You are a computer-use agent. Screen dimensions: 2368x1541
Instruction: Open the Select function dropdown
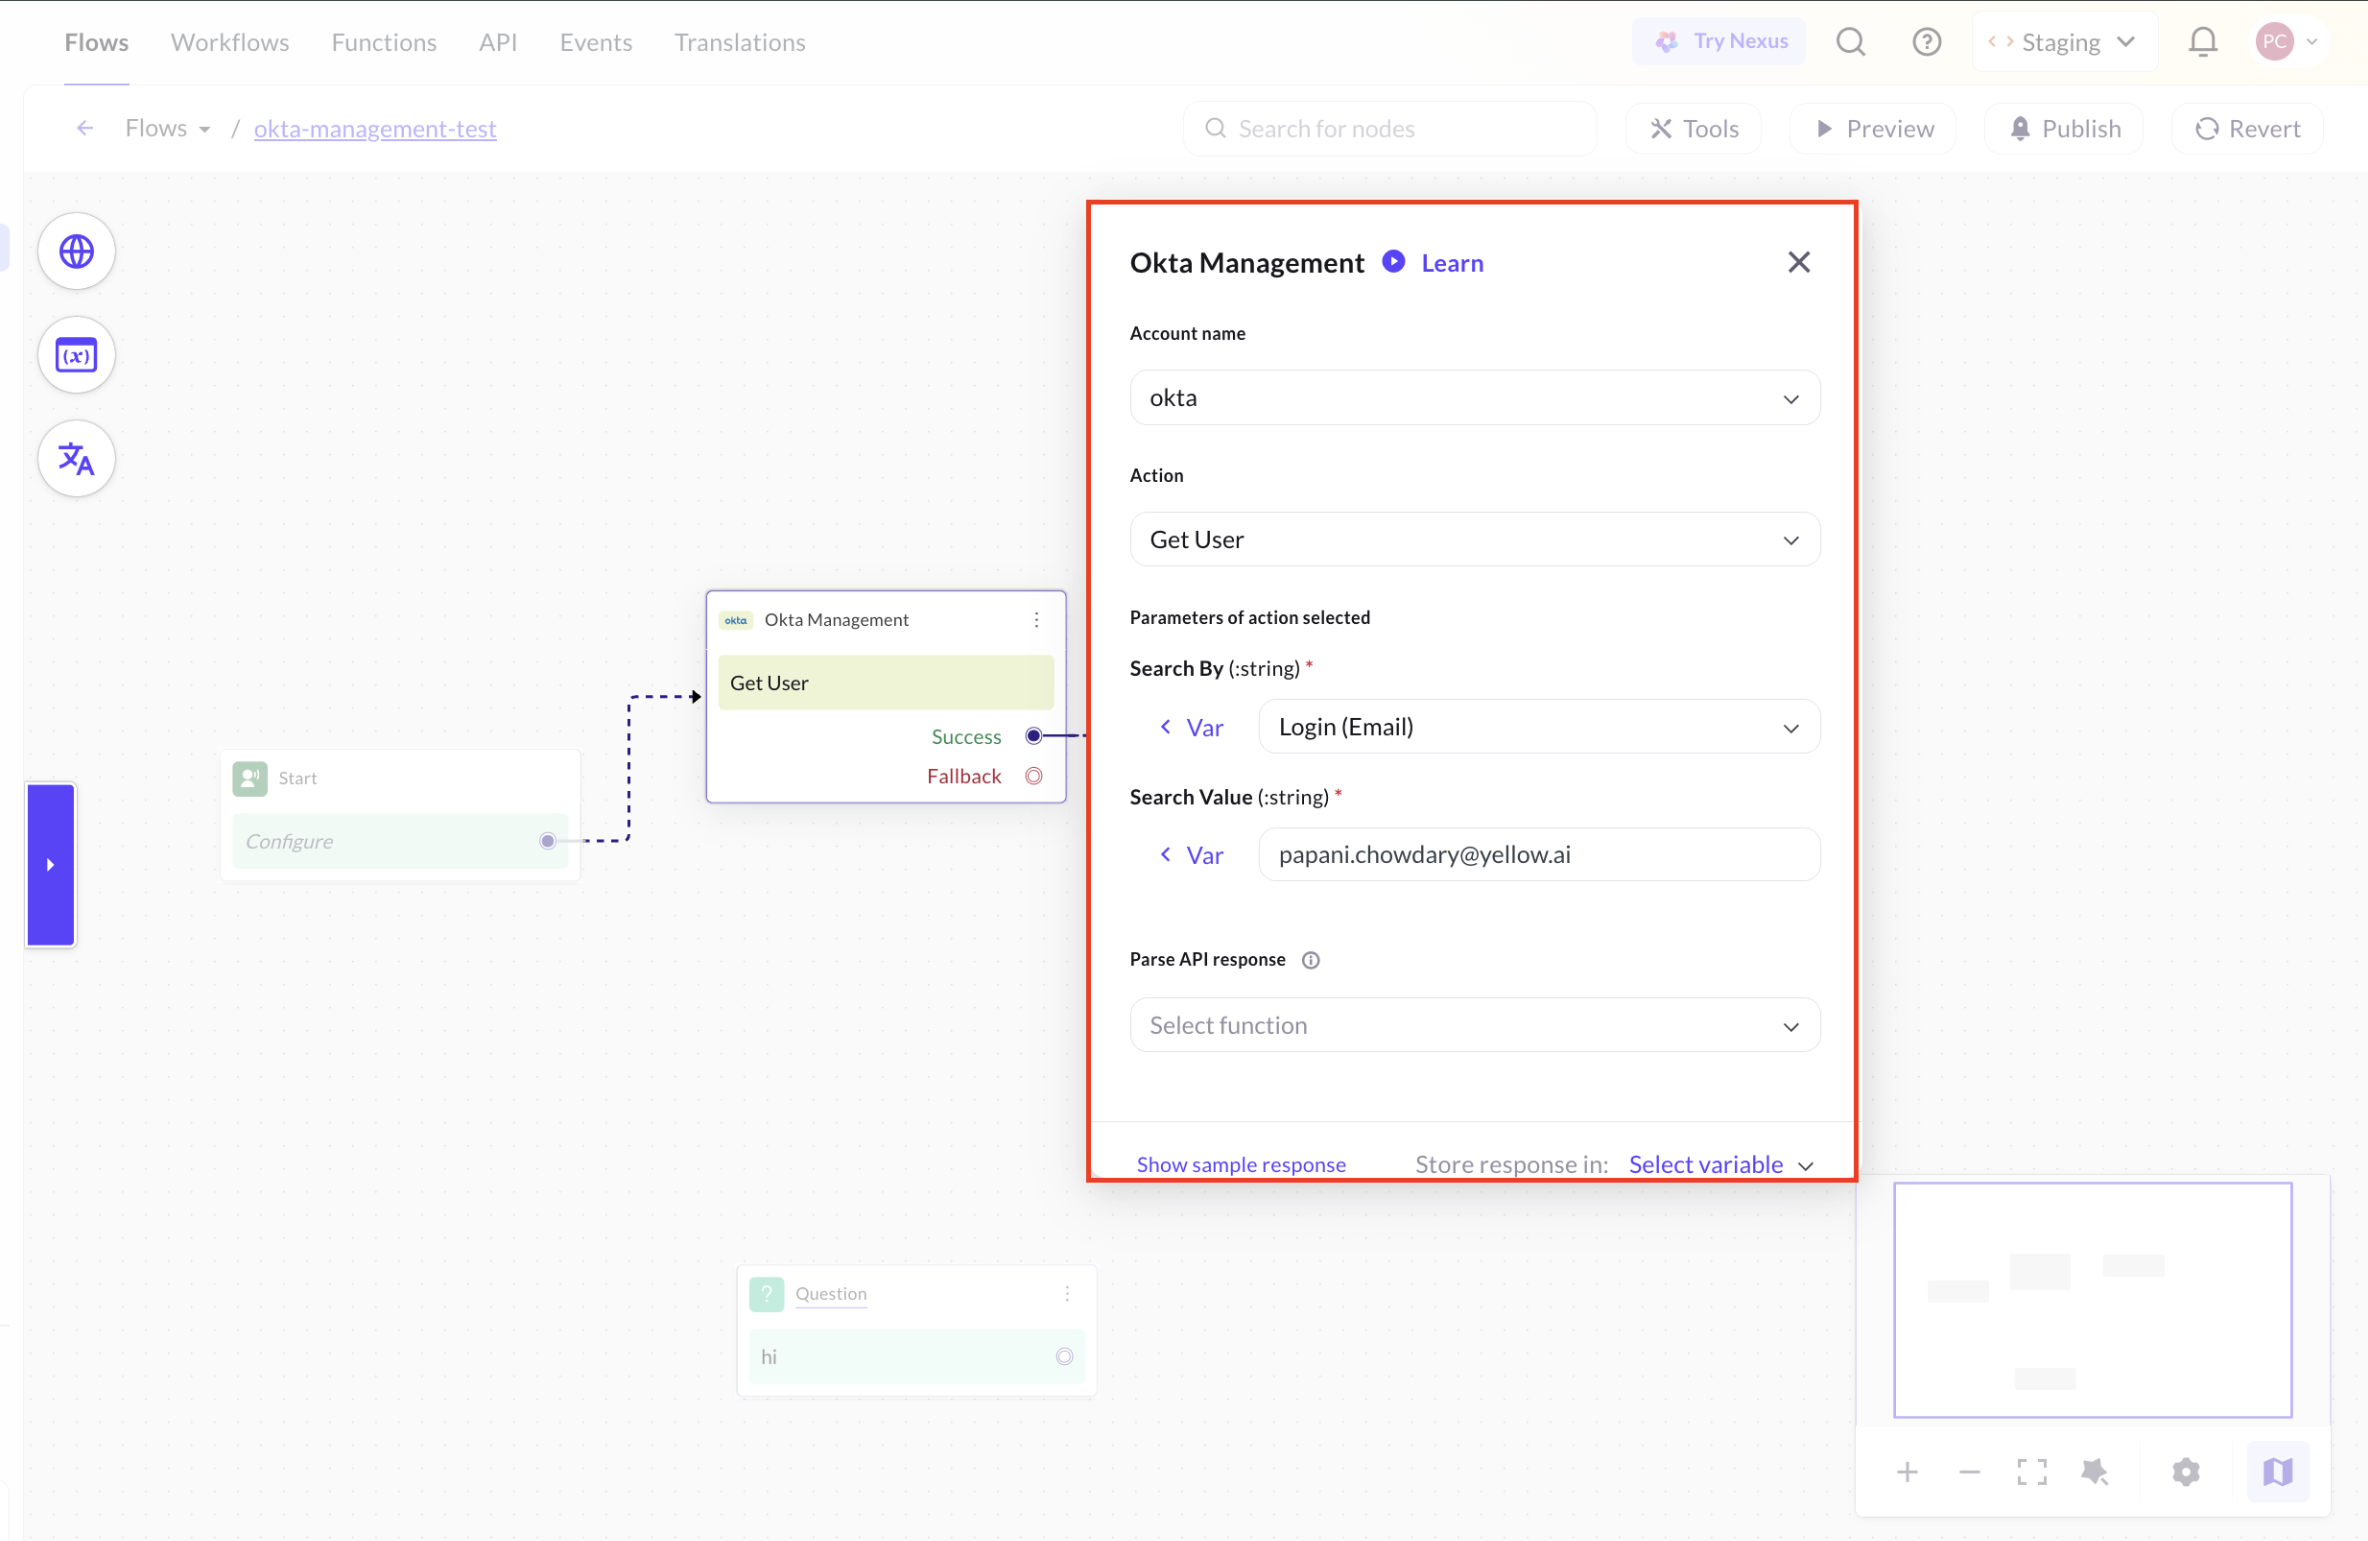pos(1475,1025)
